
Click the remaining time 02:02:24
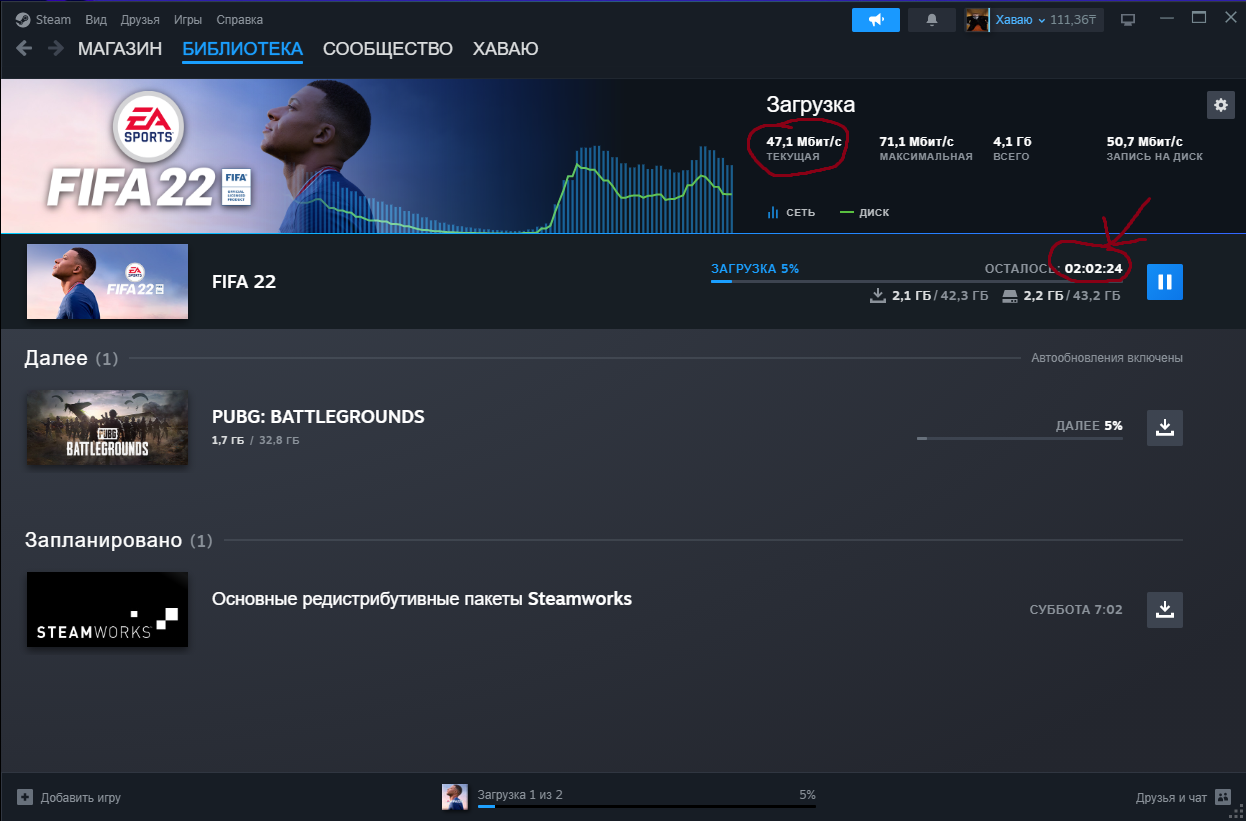coord(1093,269)
